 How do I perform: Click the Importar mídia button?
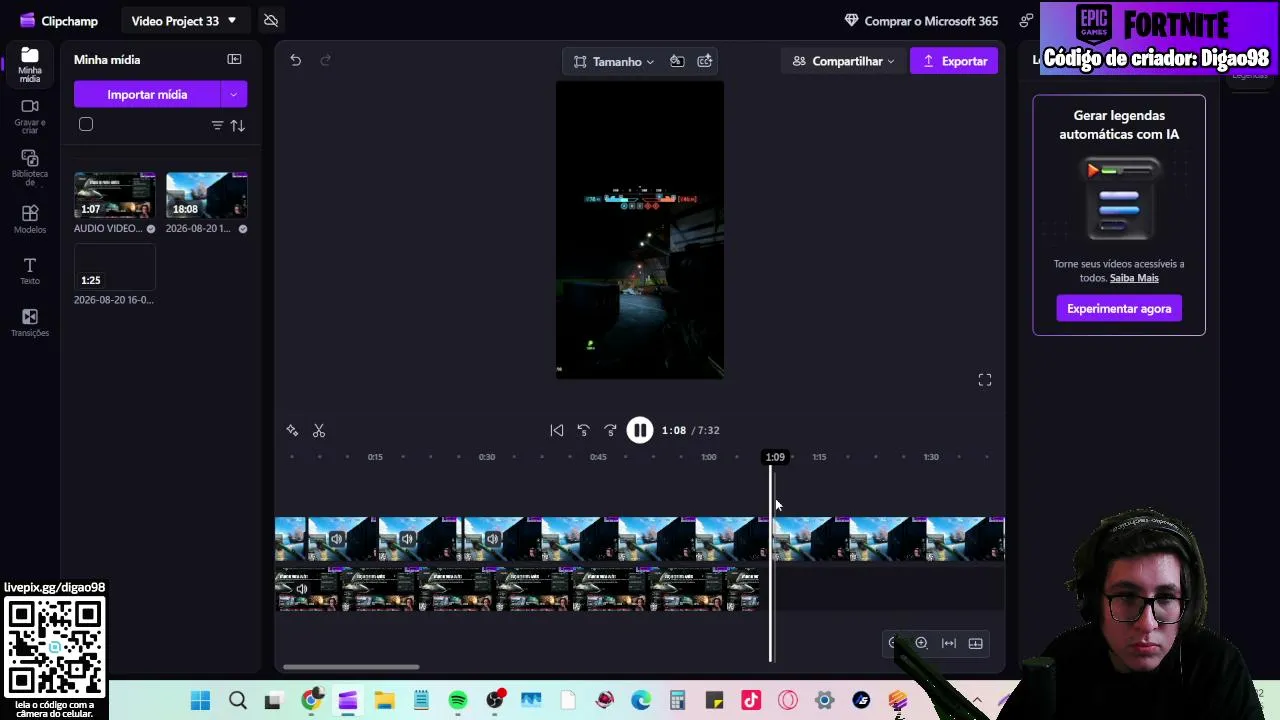pyautogui.click(x=147, y=94)
